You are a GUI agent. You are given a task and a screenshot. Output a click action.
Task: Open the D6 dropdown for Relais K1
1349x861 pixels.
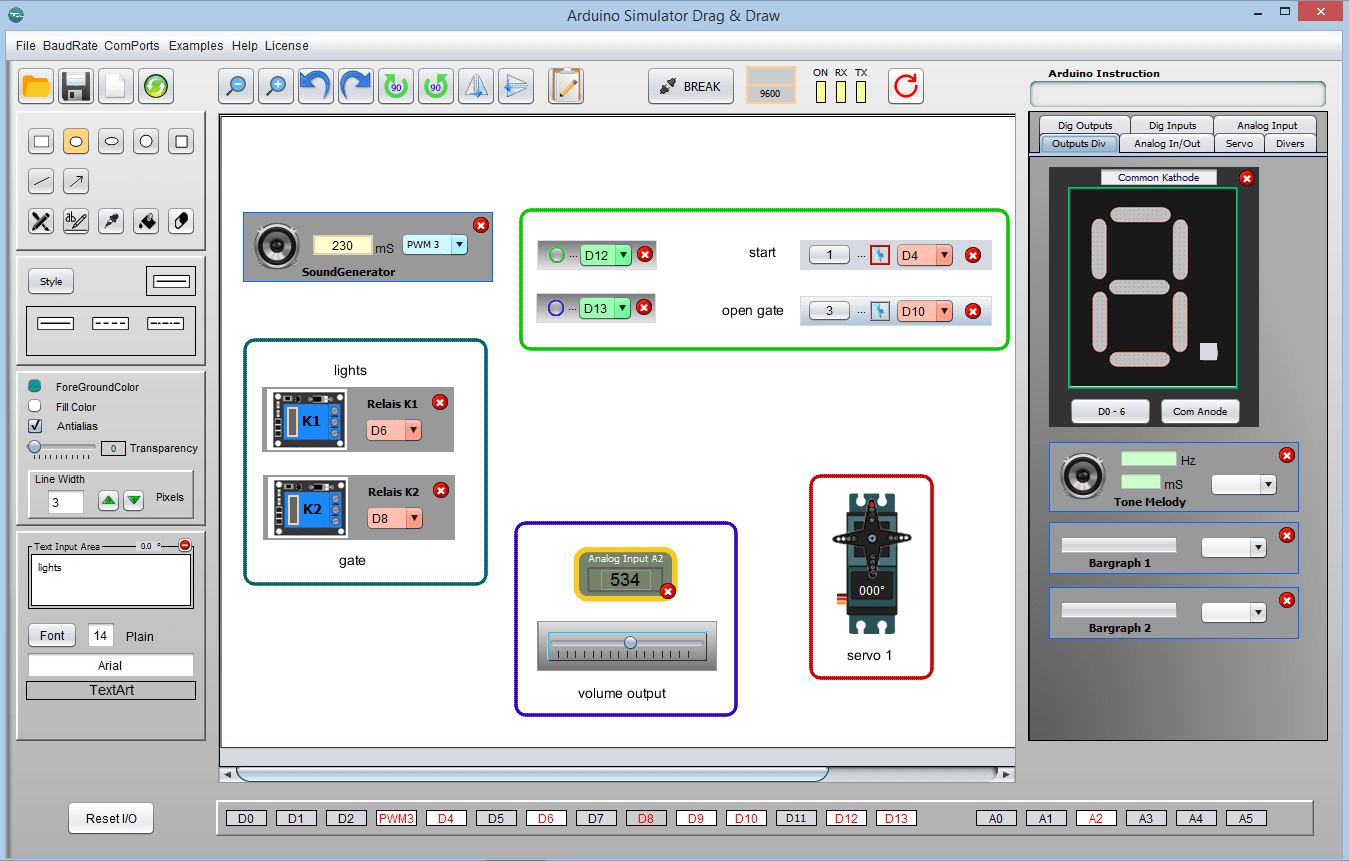pyautogui.click(x=412, y=430)
